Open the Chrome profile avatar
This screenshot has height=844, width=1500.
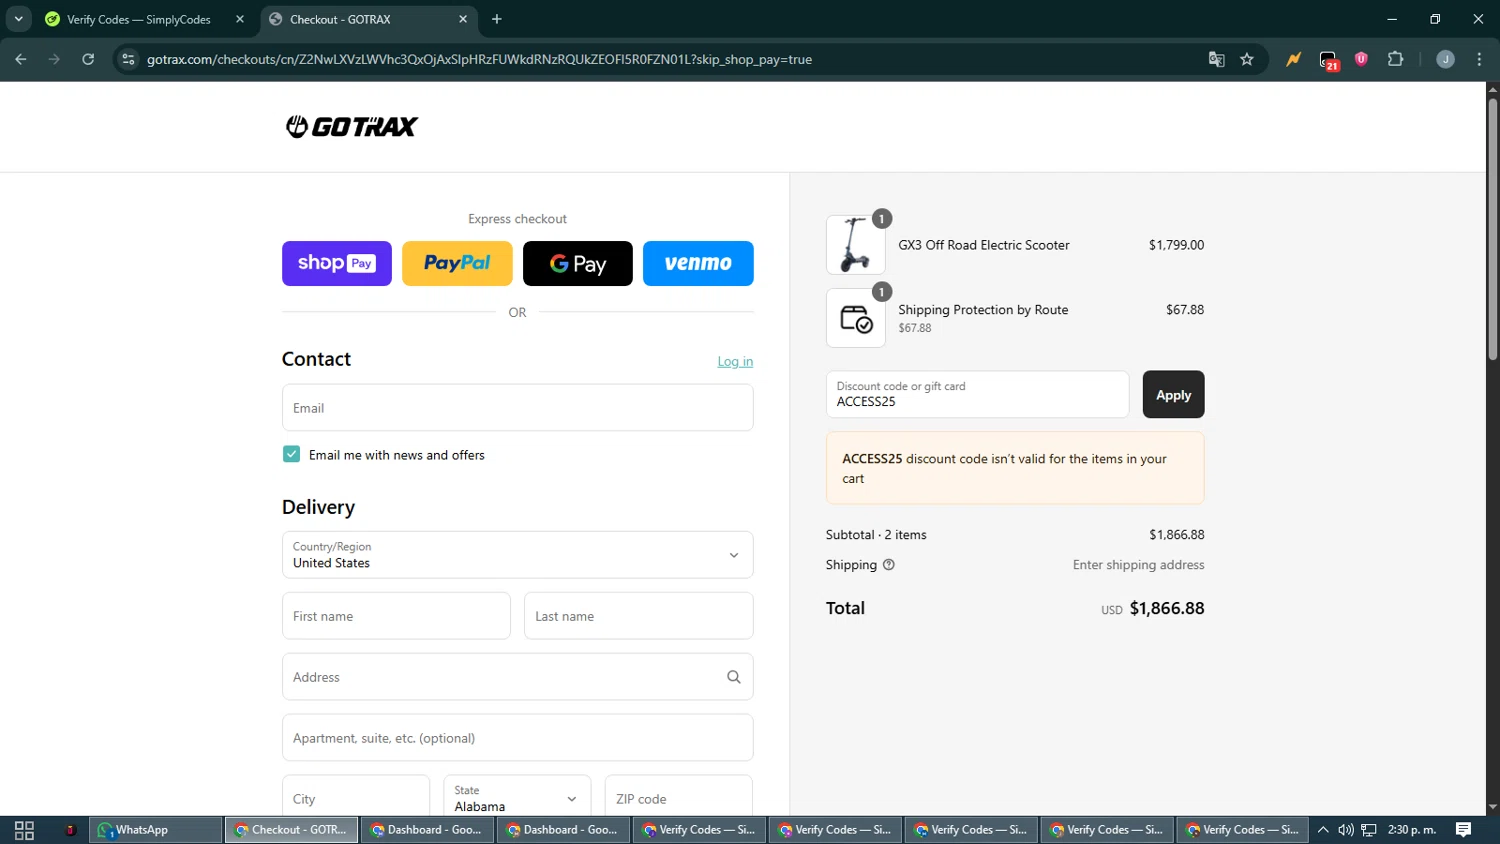[x=1445, y=59]
